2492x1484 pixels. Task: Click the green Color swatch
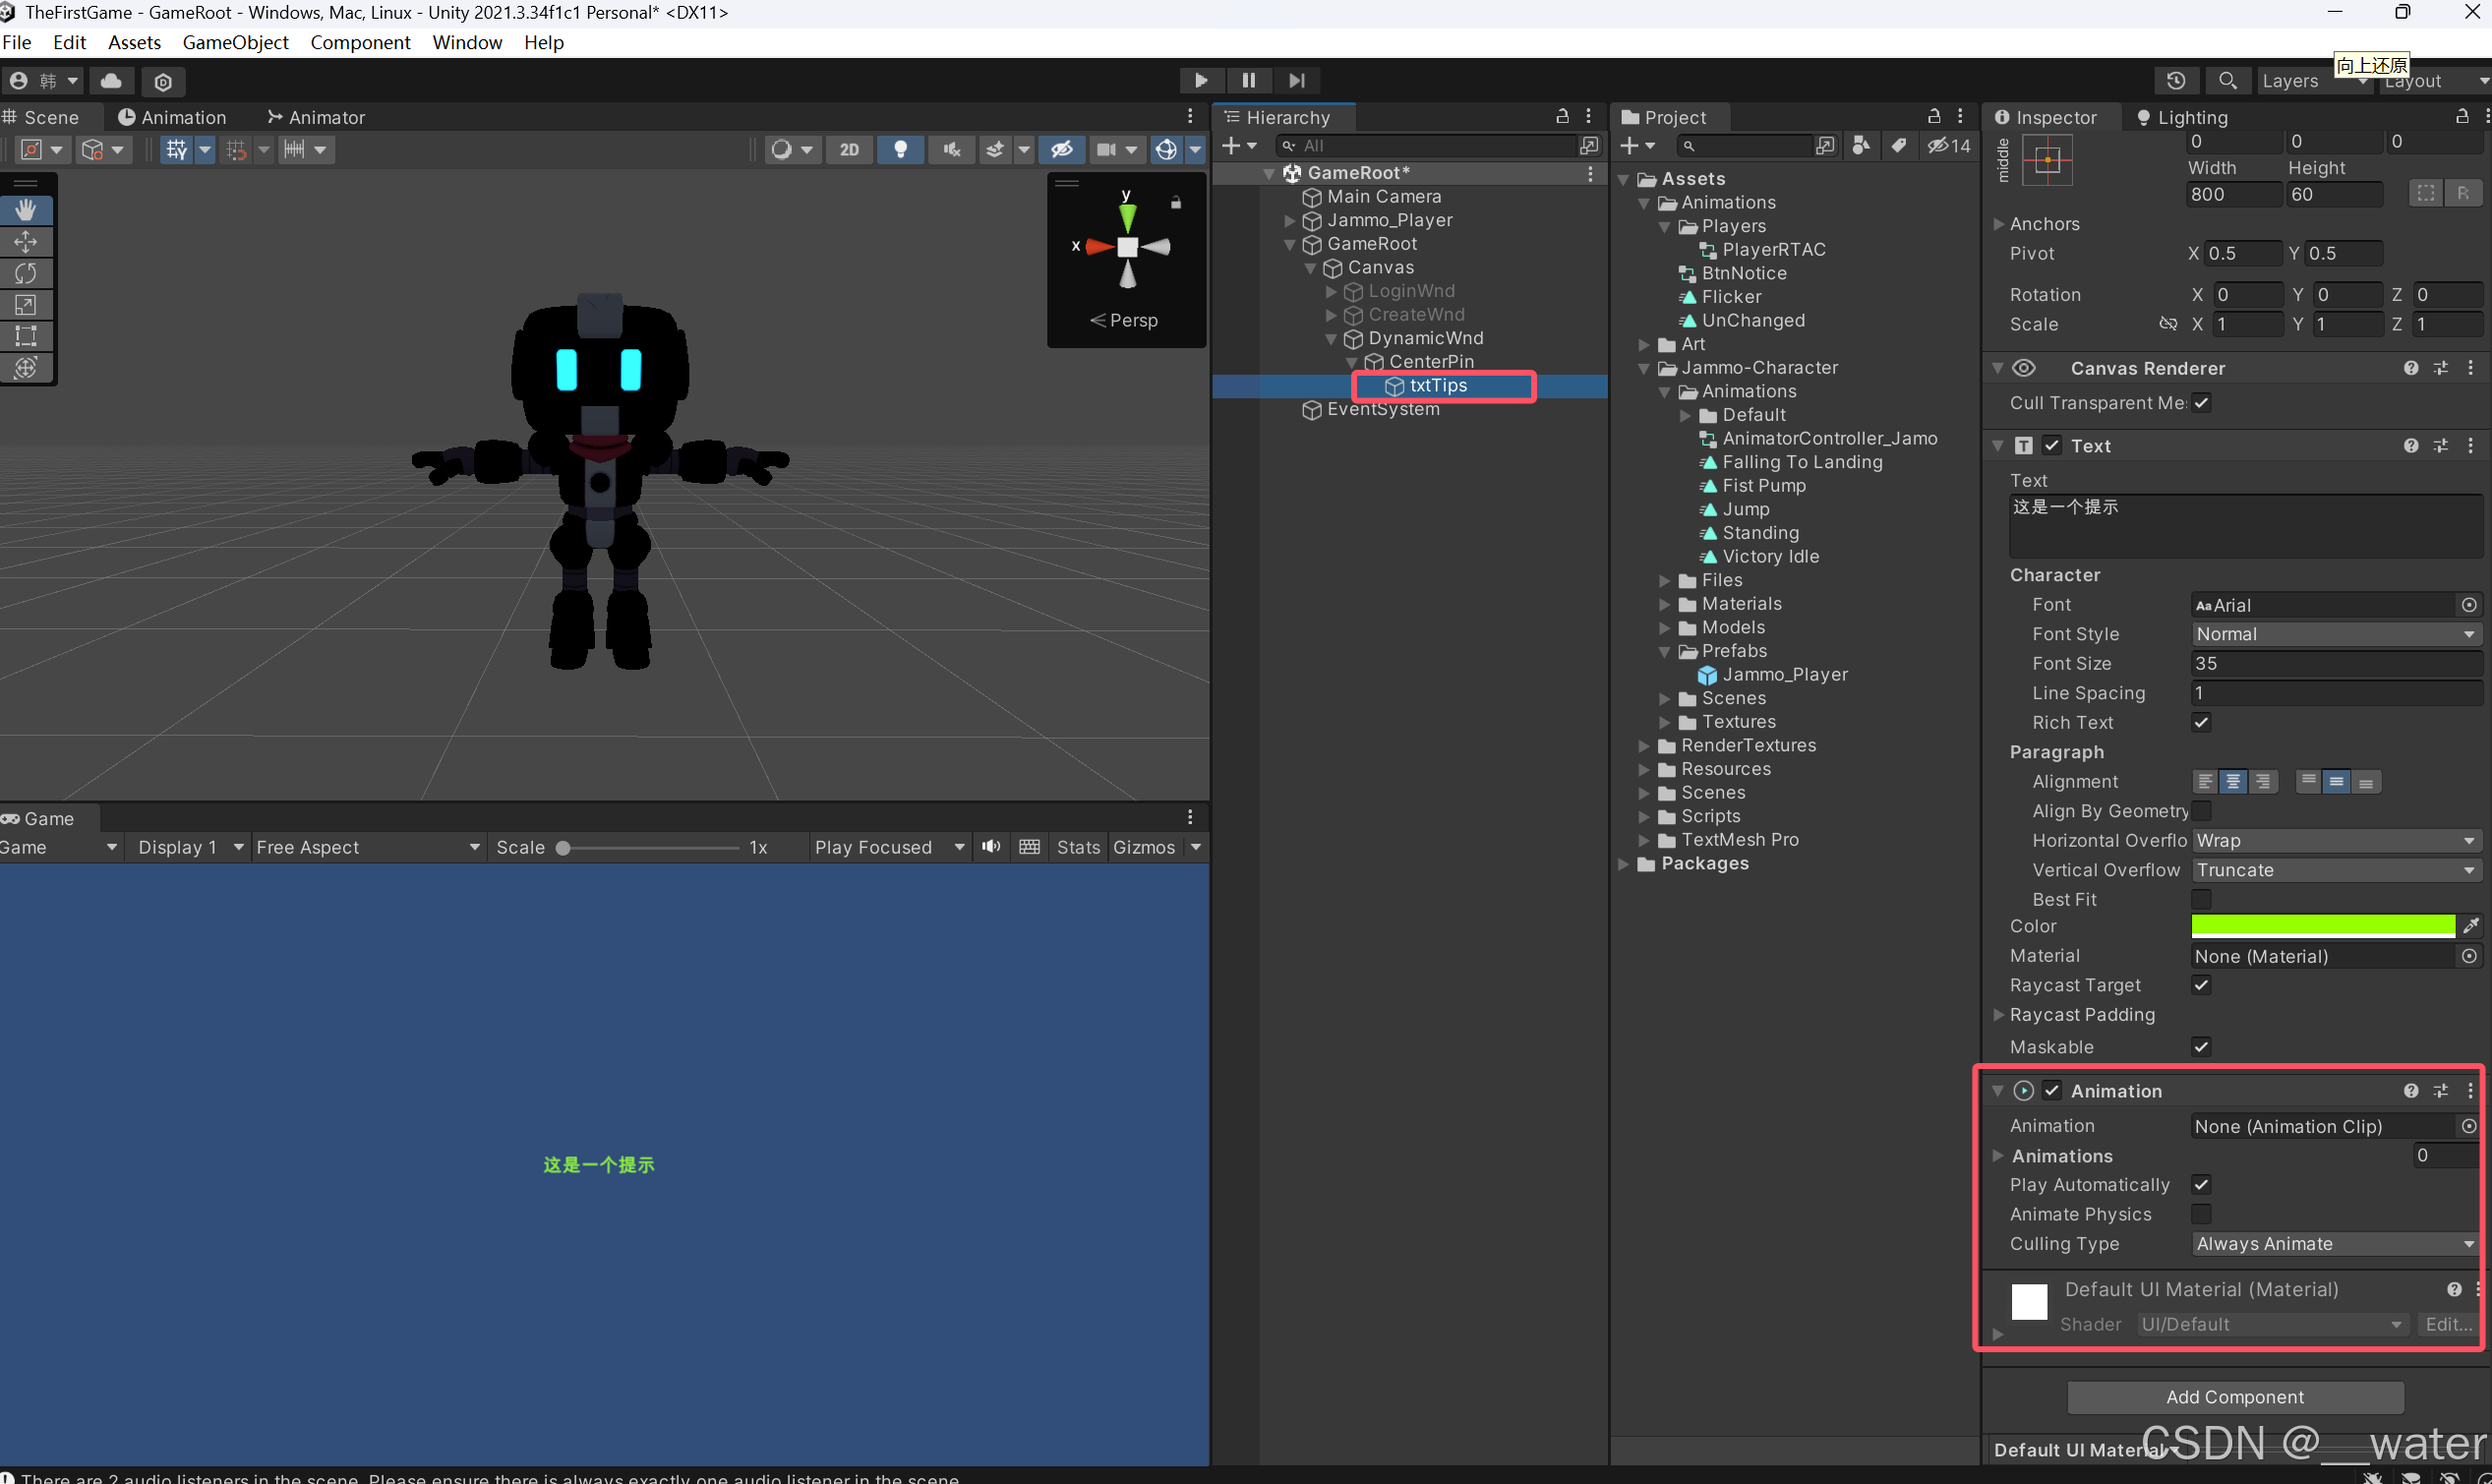tap(2322, 926)
